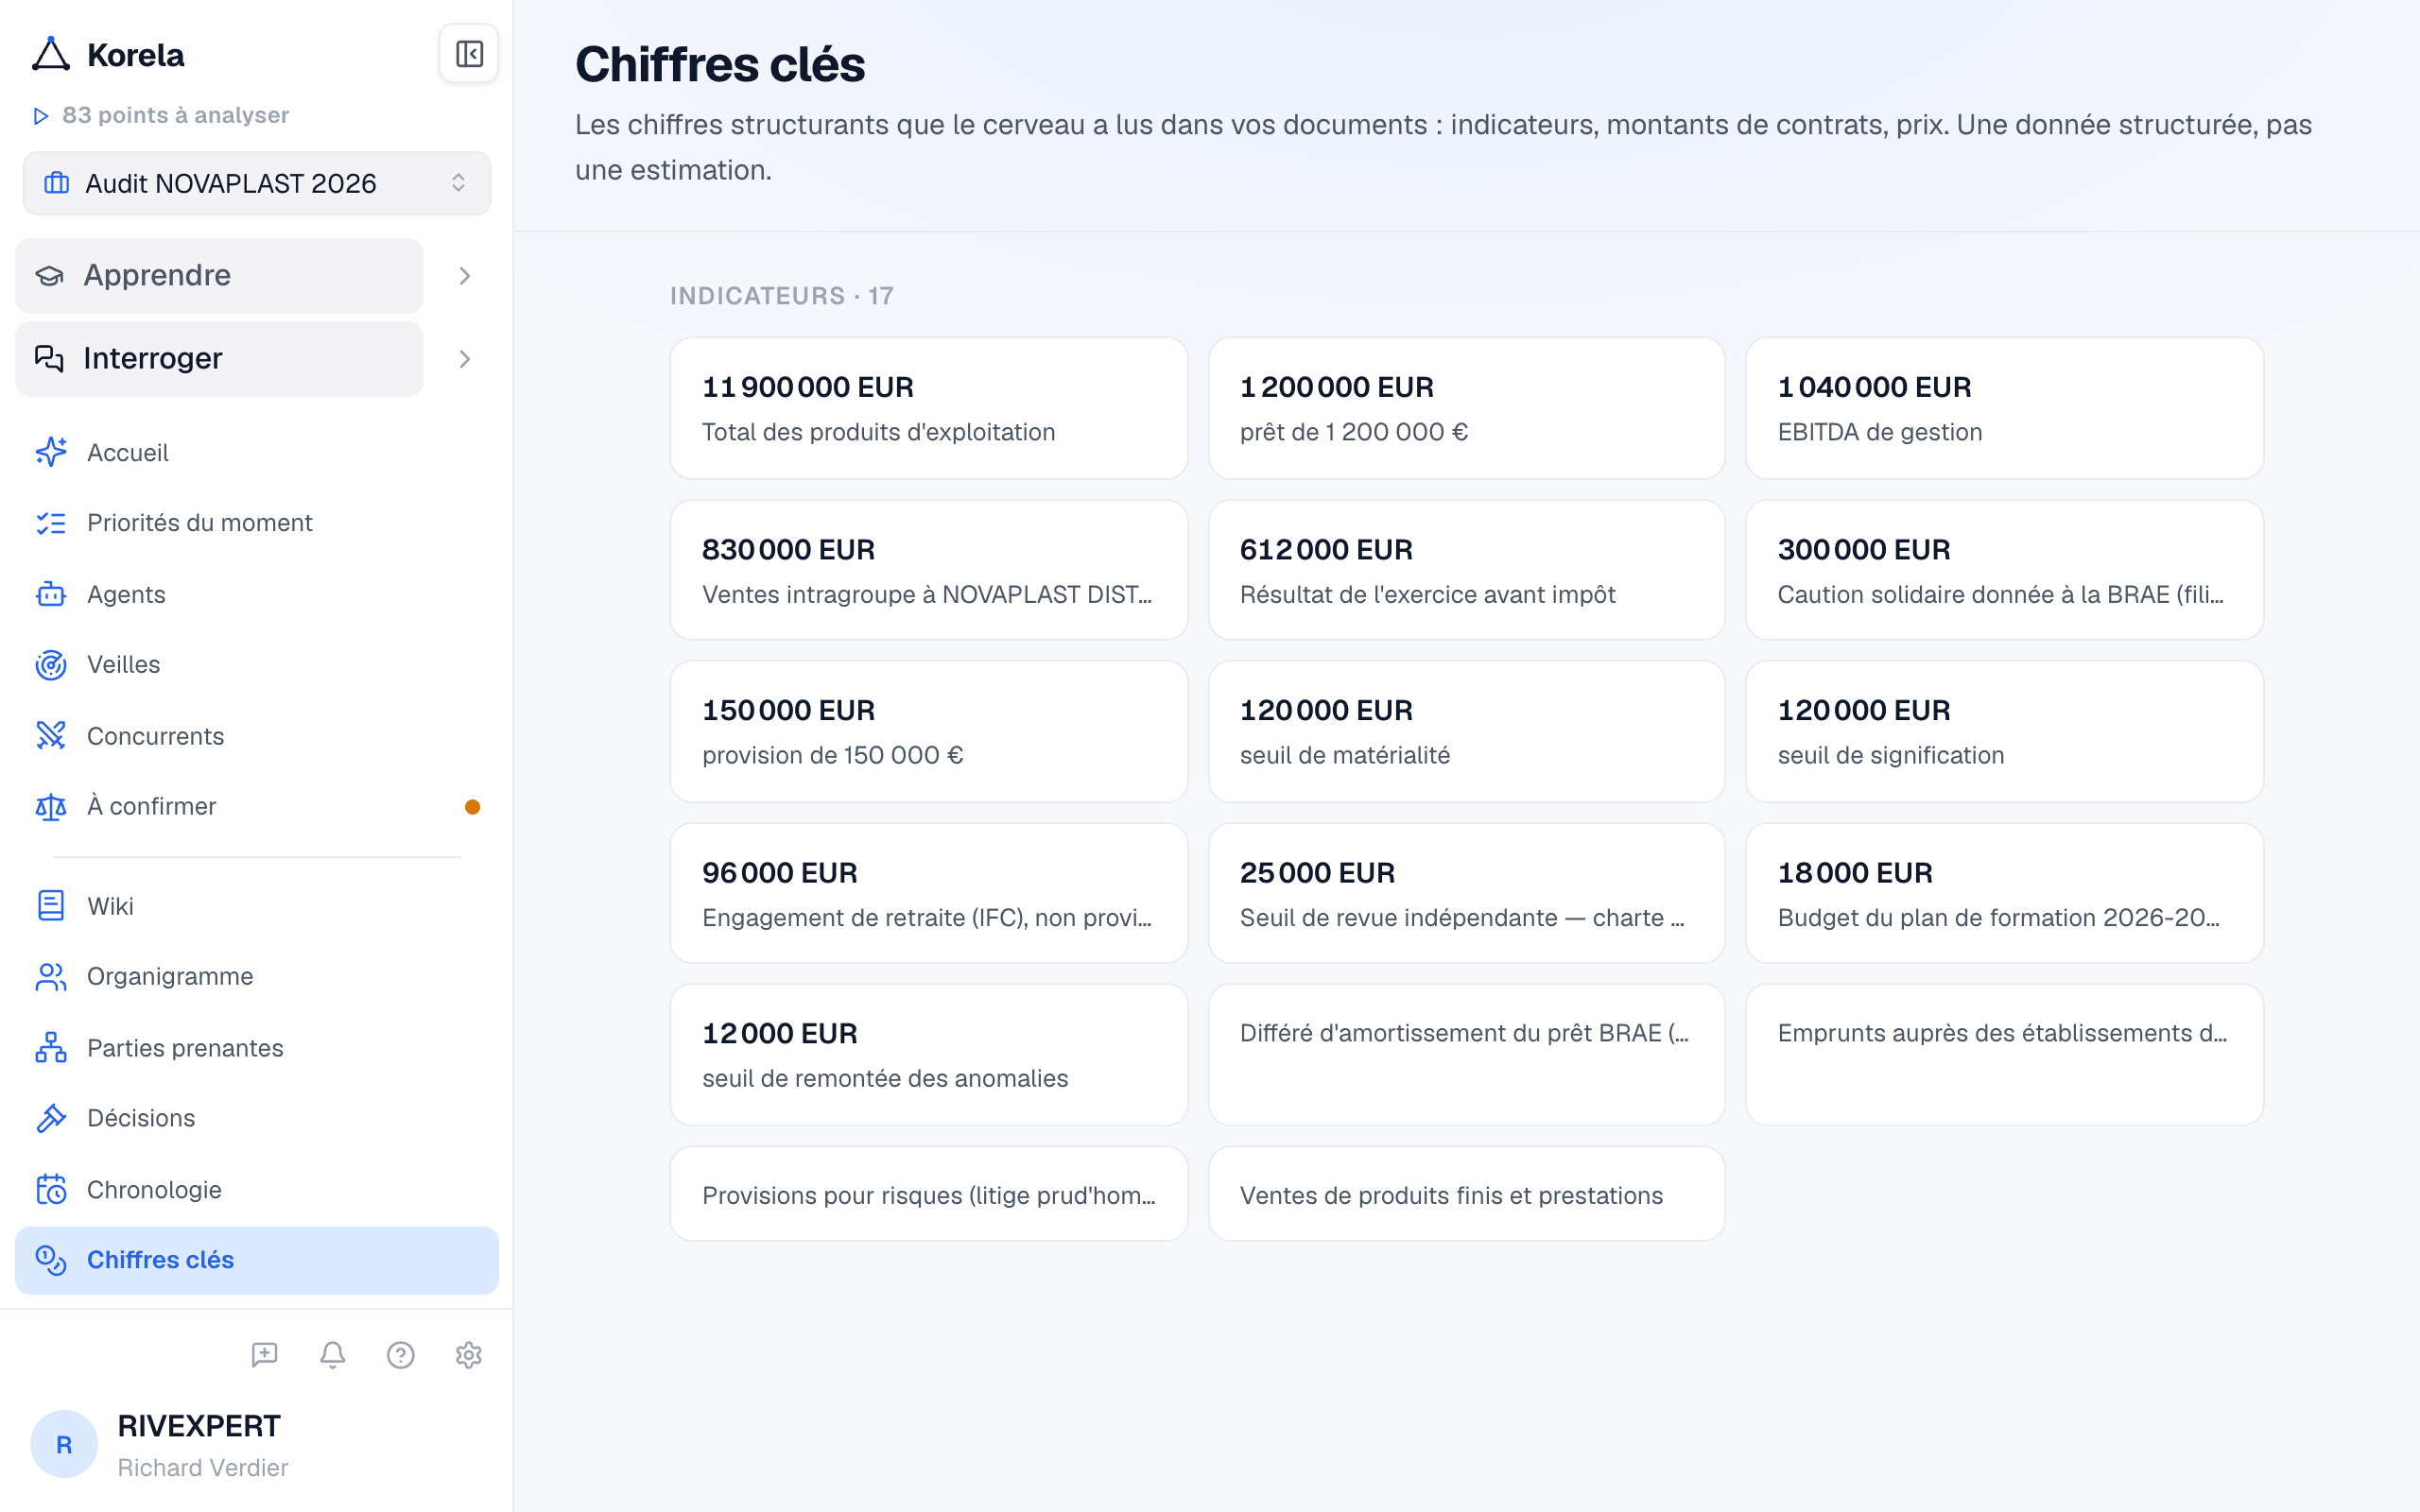Click the Interroger chat bubbles icon
Image resolution: width=2420 pixels, height=1512 pixels.
click(49, 358)
